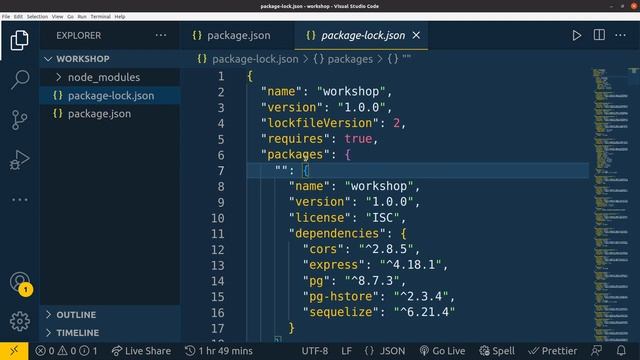Open the Terminal menu

point(100,17)
